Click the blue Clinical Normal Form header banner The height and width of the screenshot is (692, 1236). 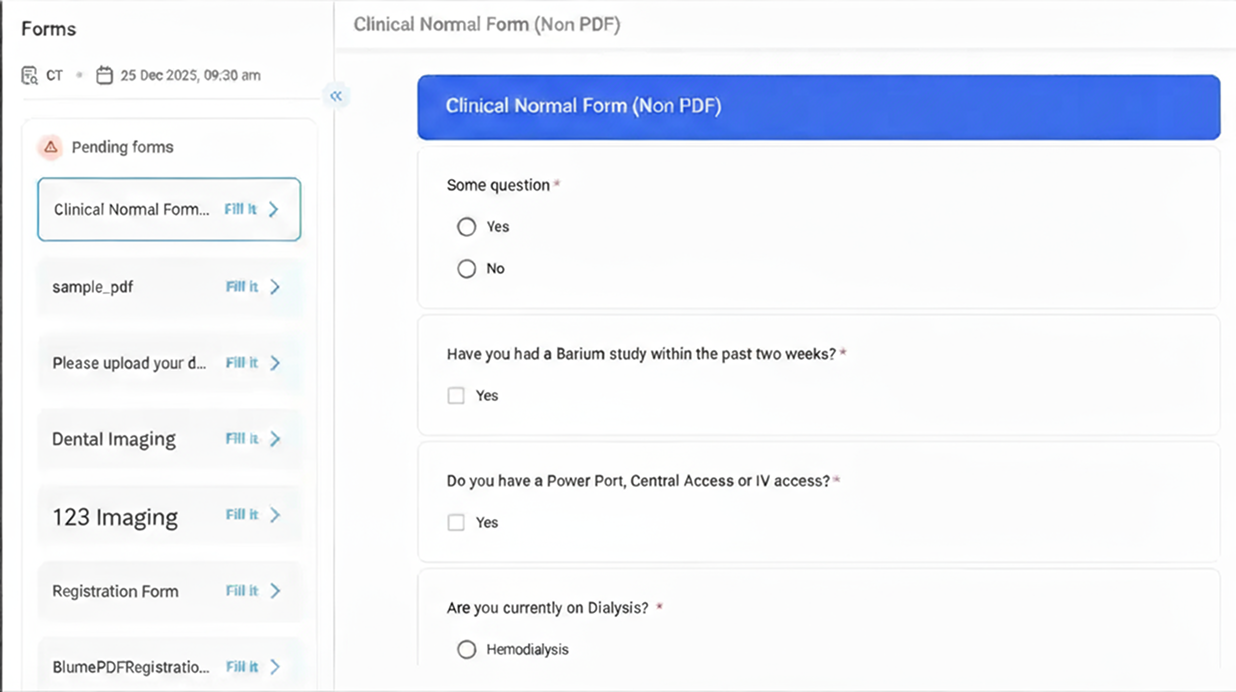coord(818,106)
